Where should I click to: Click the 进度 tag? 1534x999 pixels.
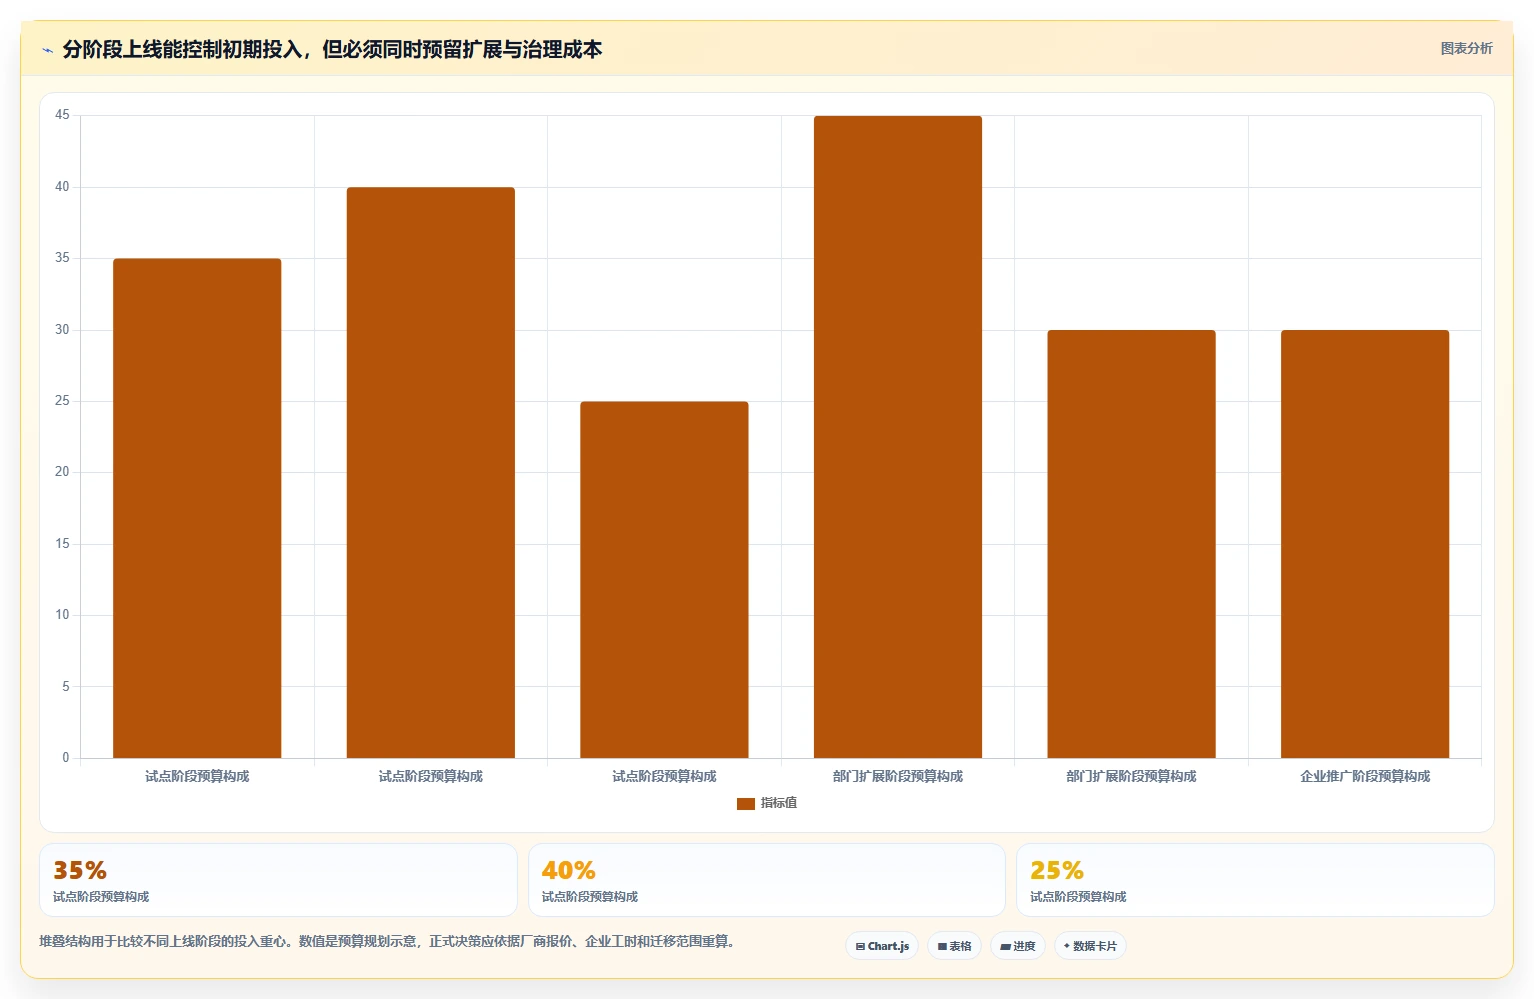1018,946
